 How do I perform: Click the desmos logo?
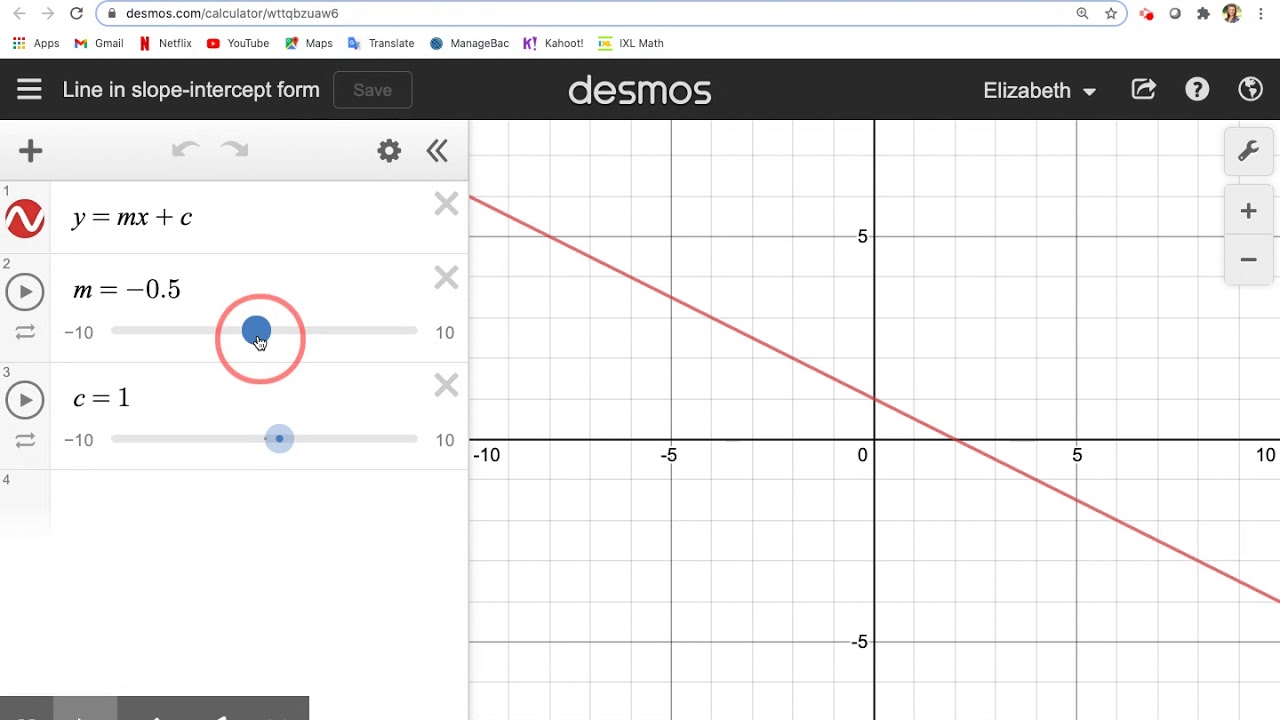pyautogui.click(x=640, y=91)
